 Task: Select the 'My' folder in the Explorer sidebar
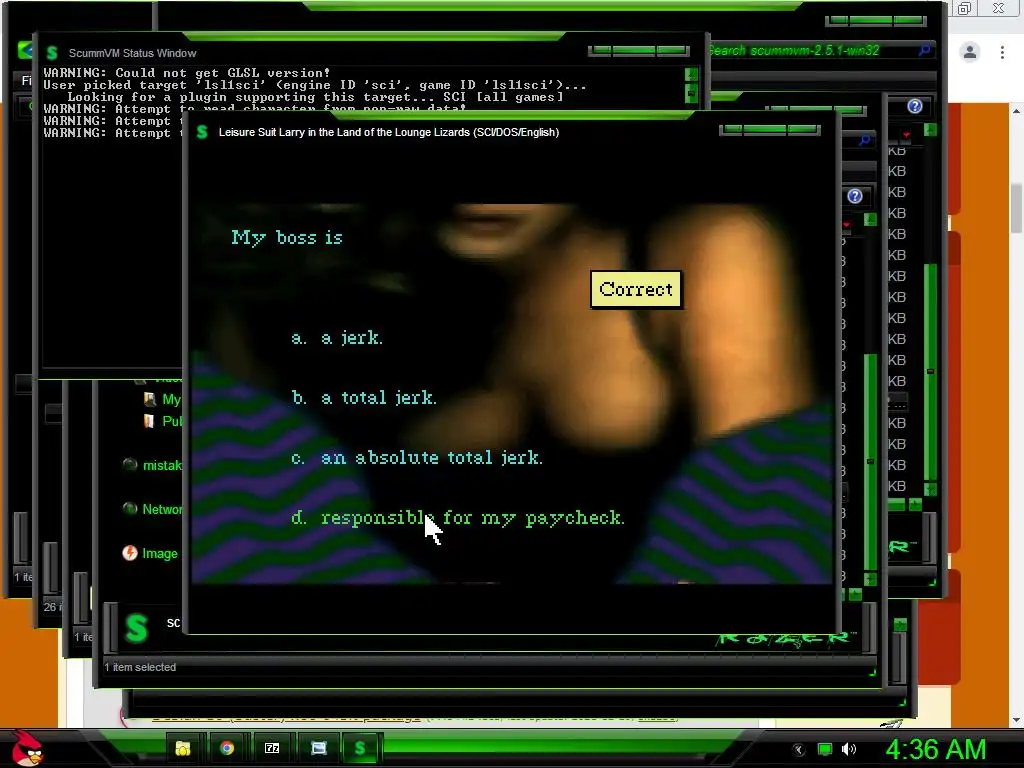[163, 399]
